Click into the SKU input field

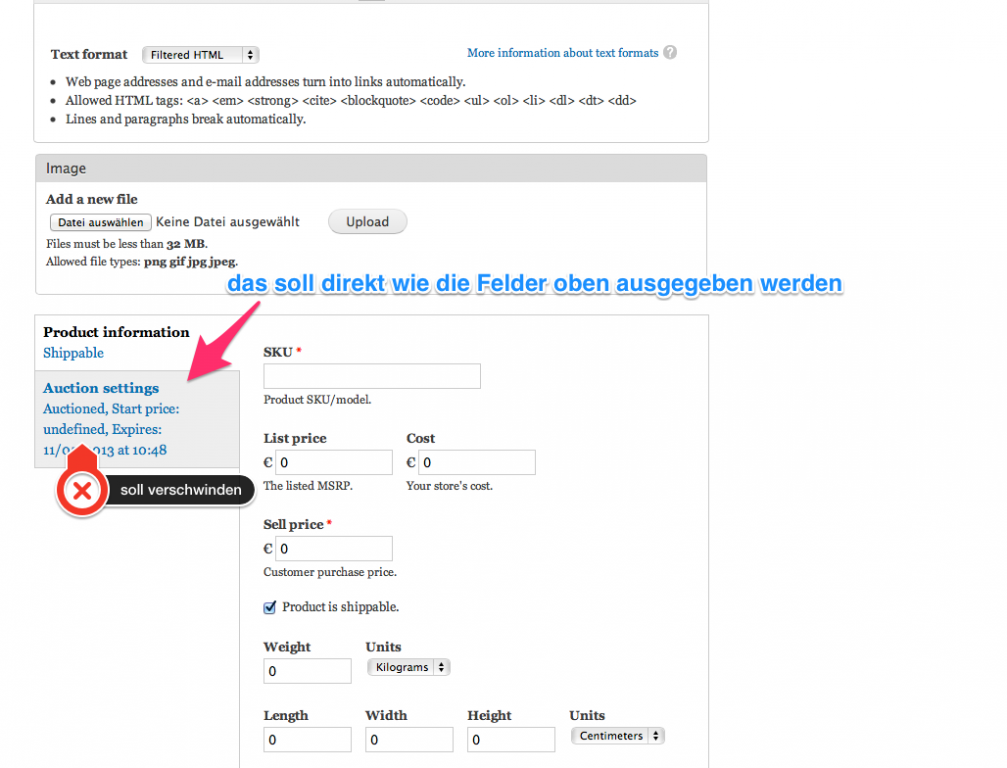tap(372, 376)
